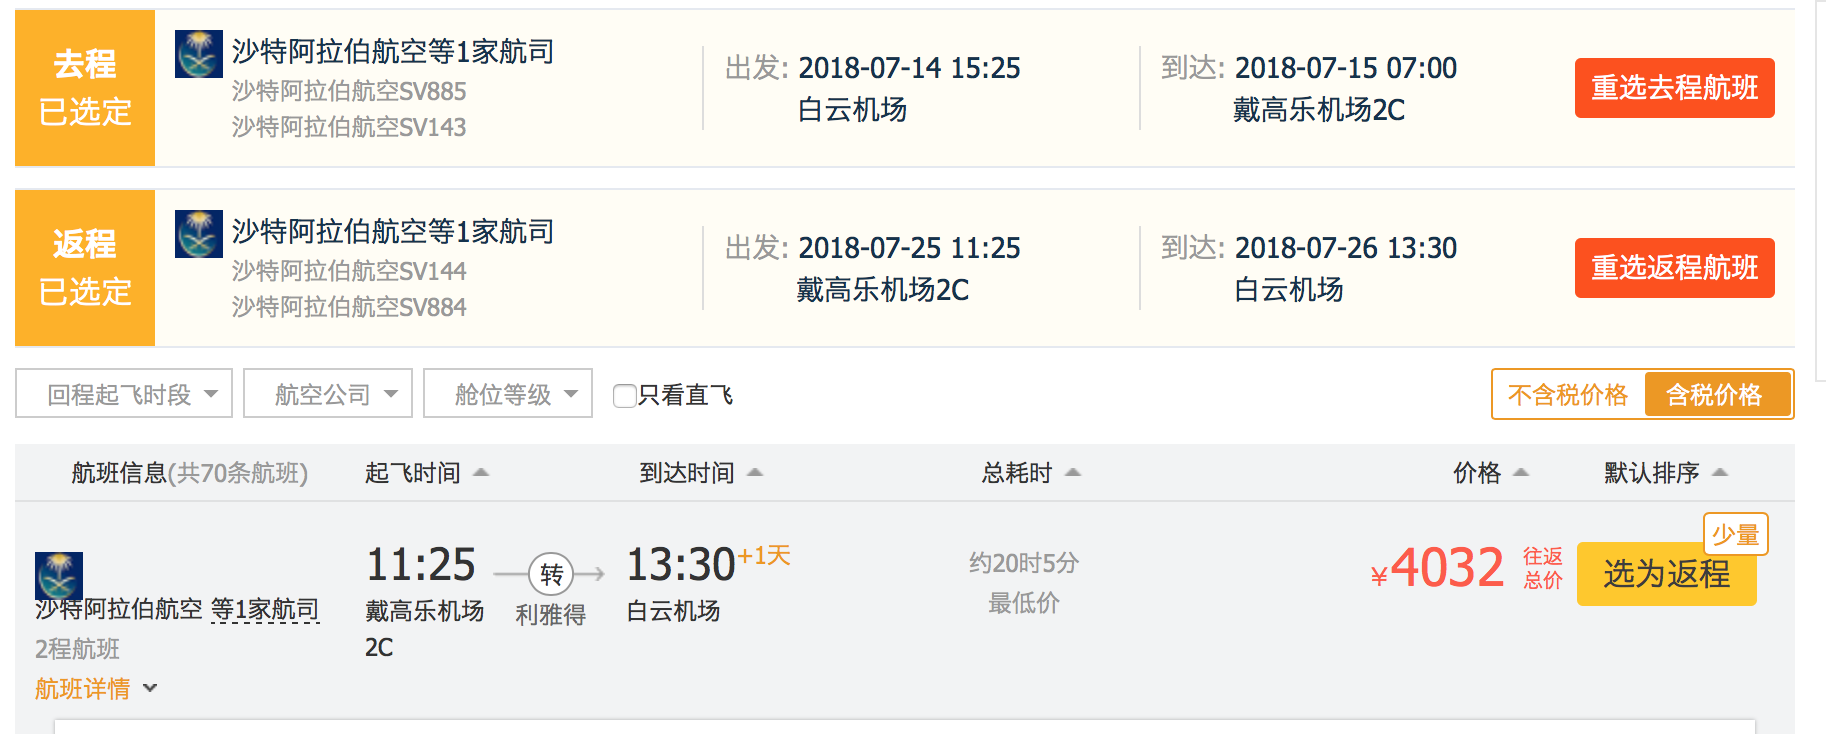Sort by arrival time arrow icon
The width and height of the screenshot is (1826, 734).
coord(755,472)
